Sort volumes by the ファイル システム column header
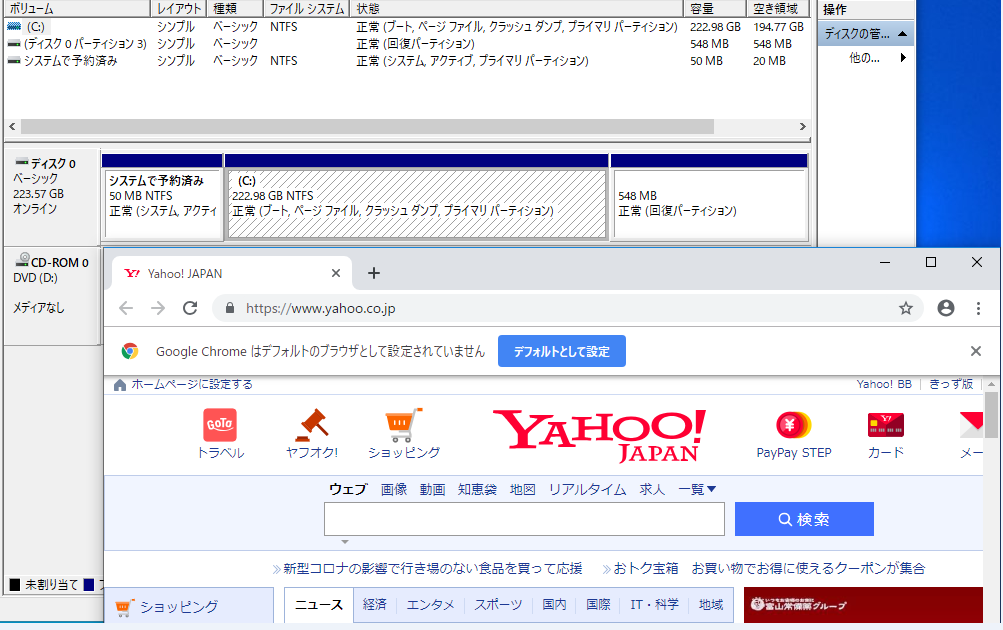The width and height of the screenshot is (1003, 630). coord(307,9)
